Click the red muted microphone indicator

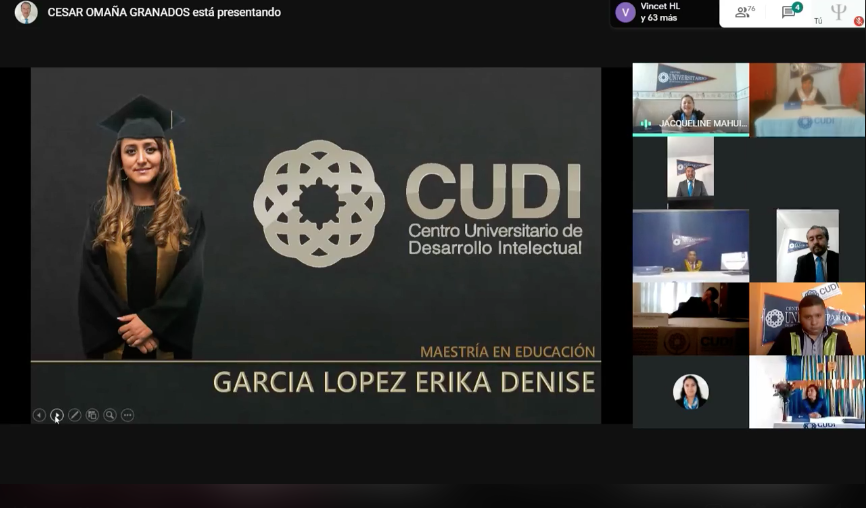point(858,21)
